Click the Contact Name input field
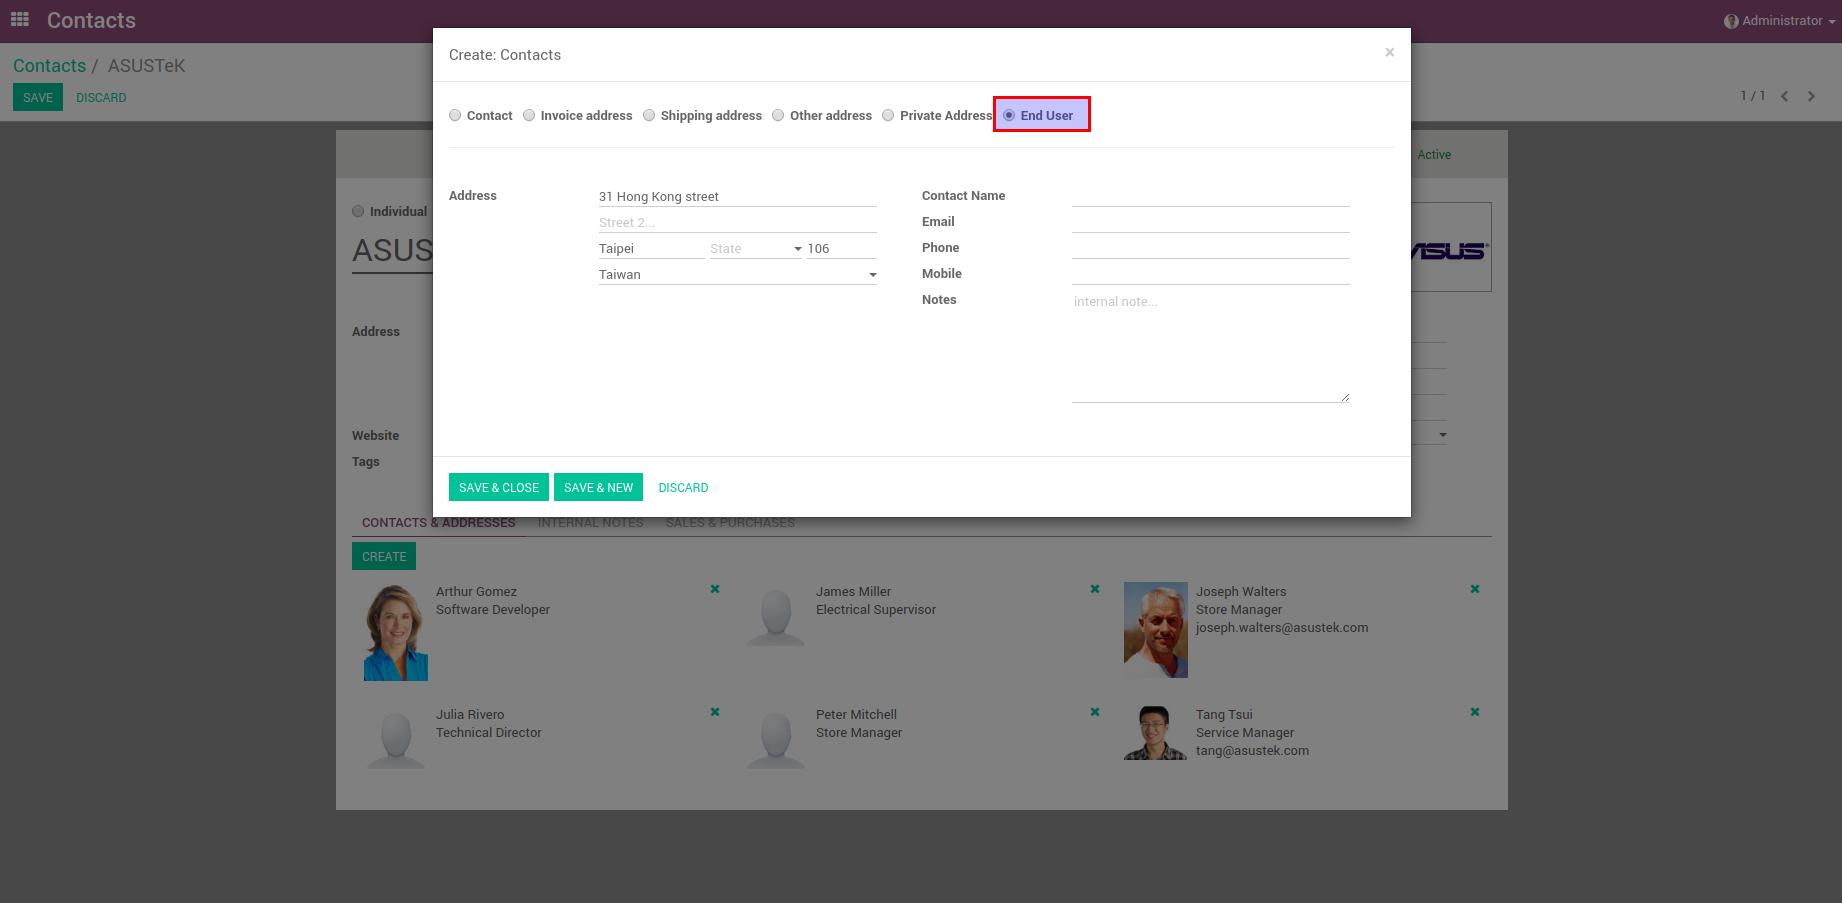 point(1211,196)
